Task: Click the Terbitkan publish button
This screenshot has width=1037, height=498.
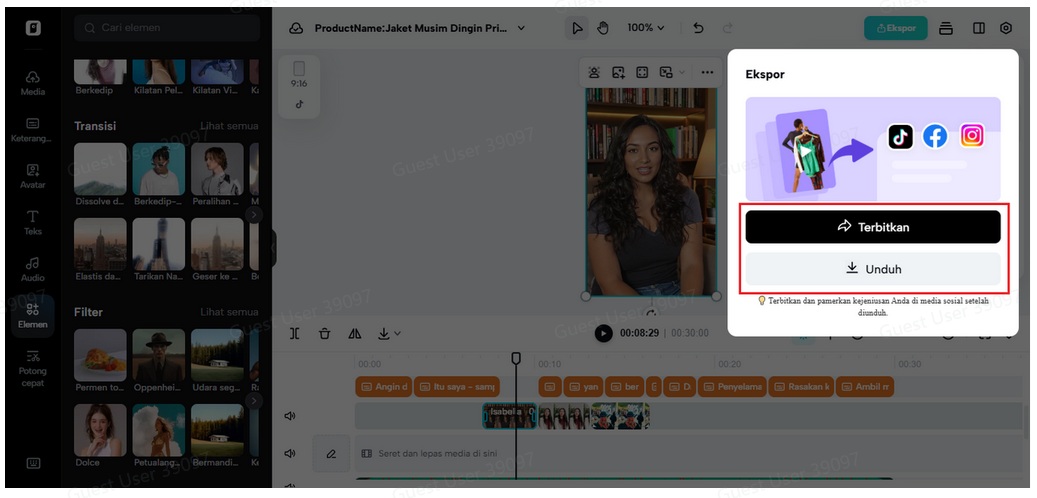Action: (x=872, y=227)
